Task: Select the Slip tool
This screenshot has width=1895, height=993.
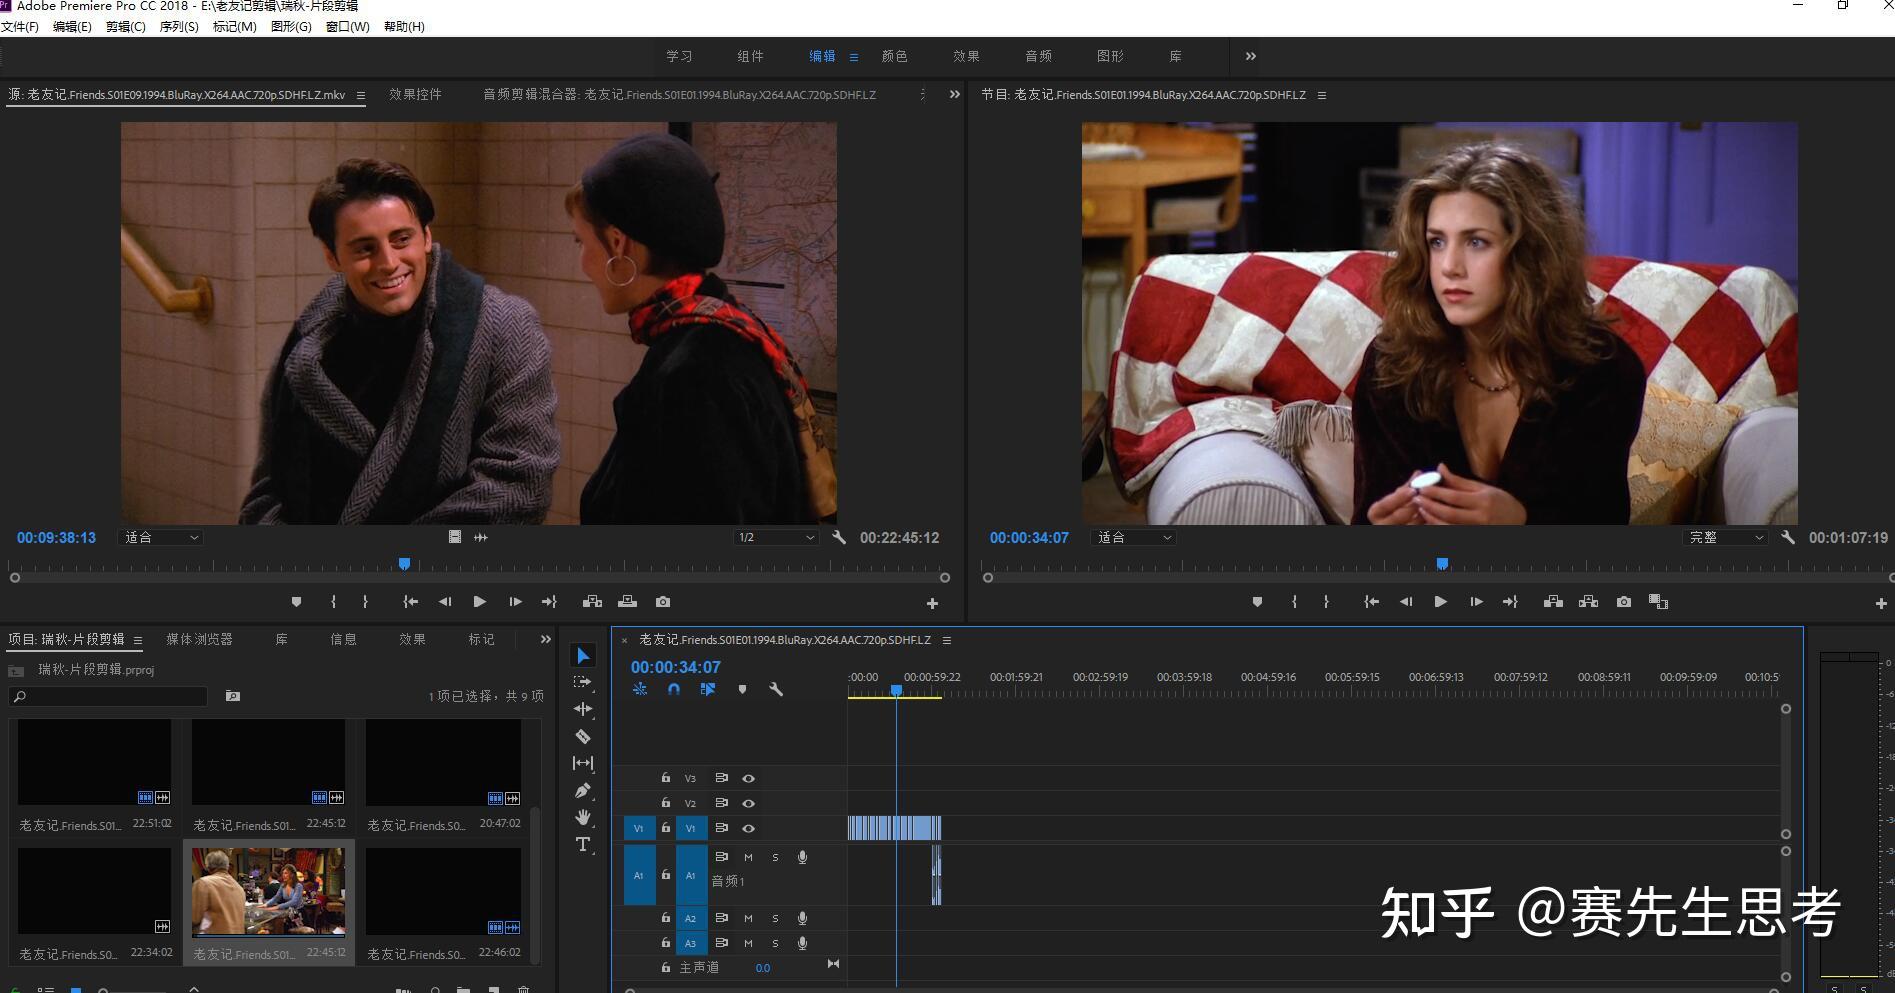Action: point(583,763)
